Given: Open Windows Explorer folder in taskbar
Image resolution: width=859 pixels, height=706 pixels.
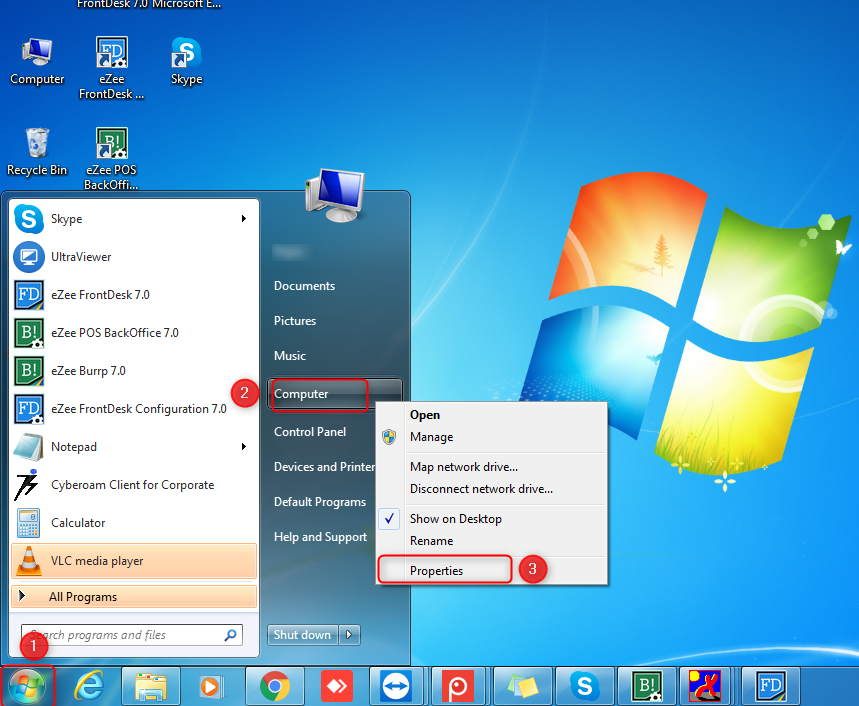Looking at the screenshot, I should [151, 686].
